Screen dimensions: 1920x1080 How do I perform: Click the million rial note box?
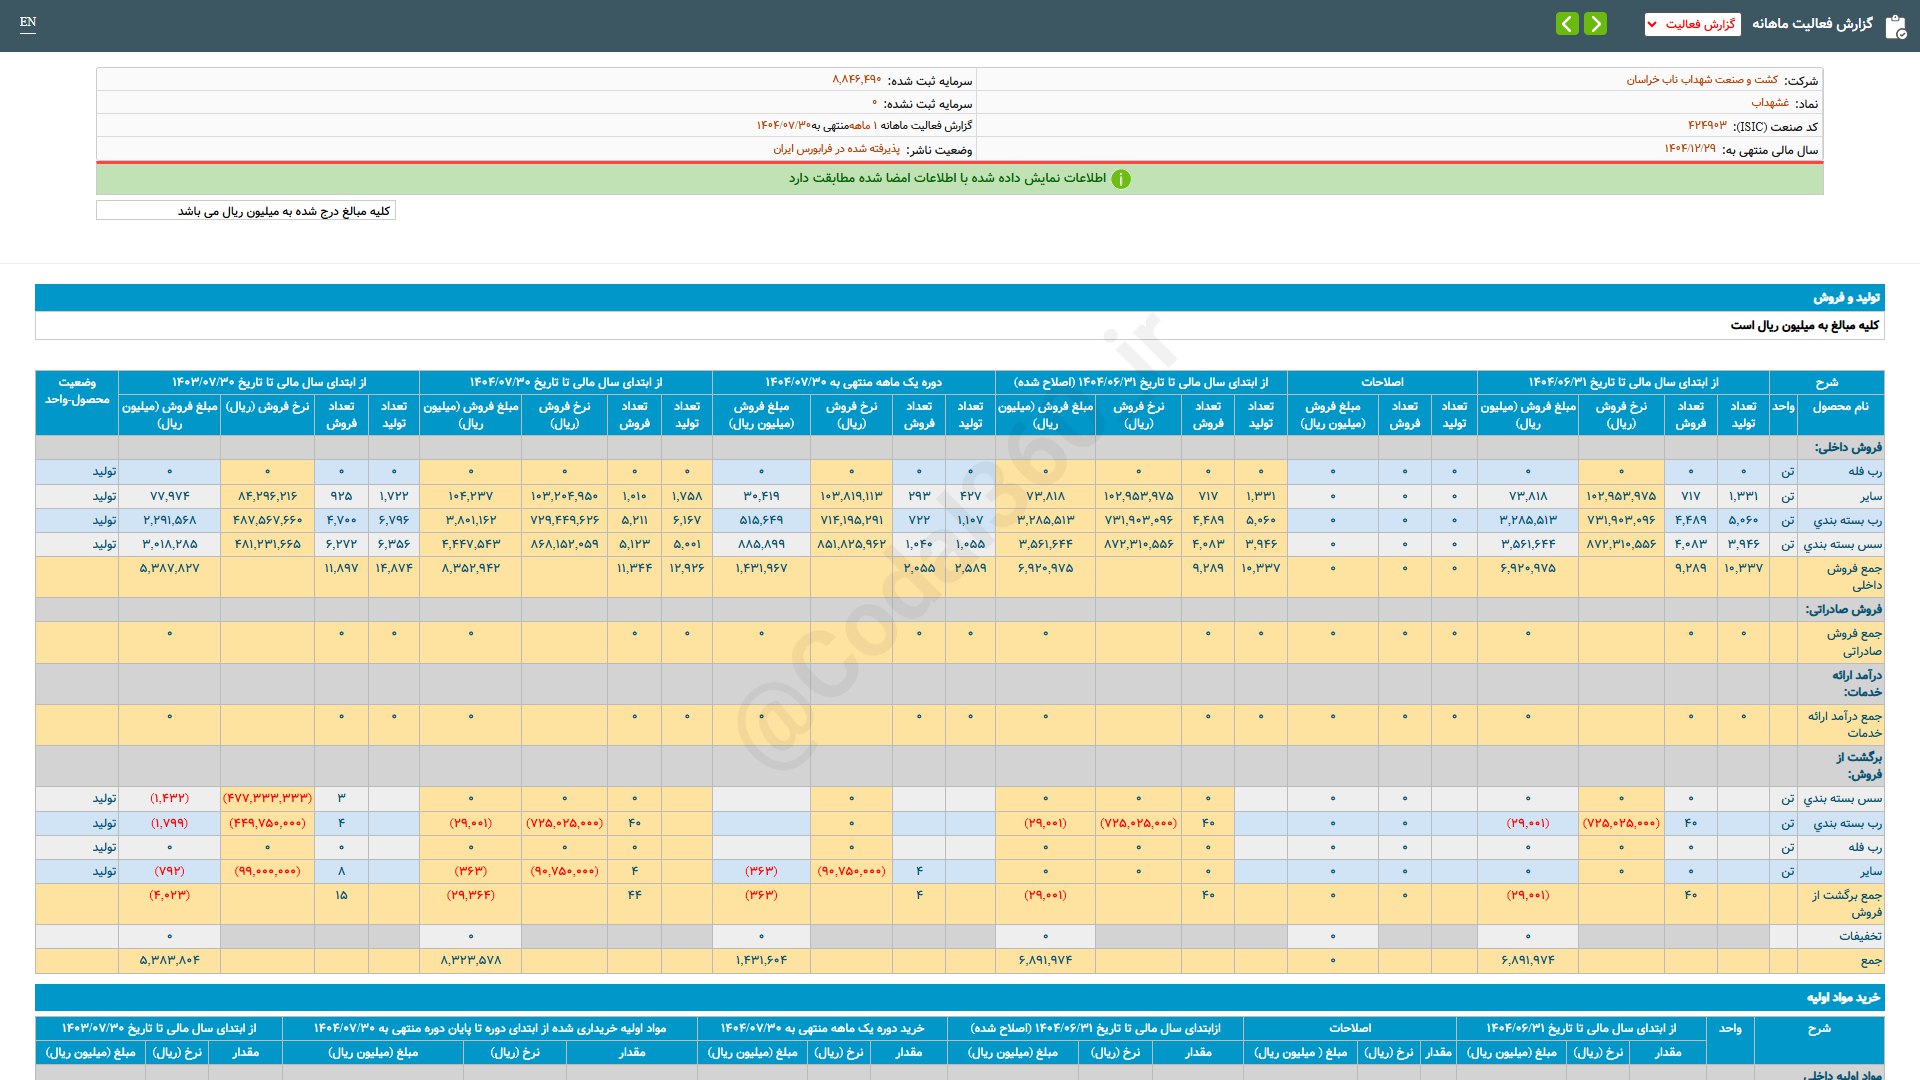point(246,211)
